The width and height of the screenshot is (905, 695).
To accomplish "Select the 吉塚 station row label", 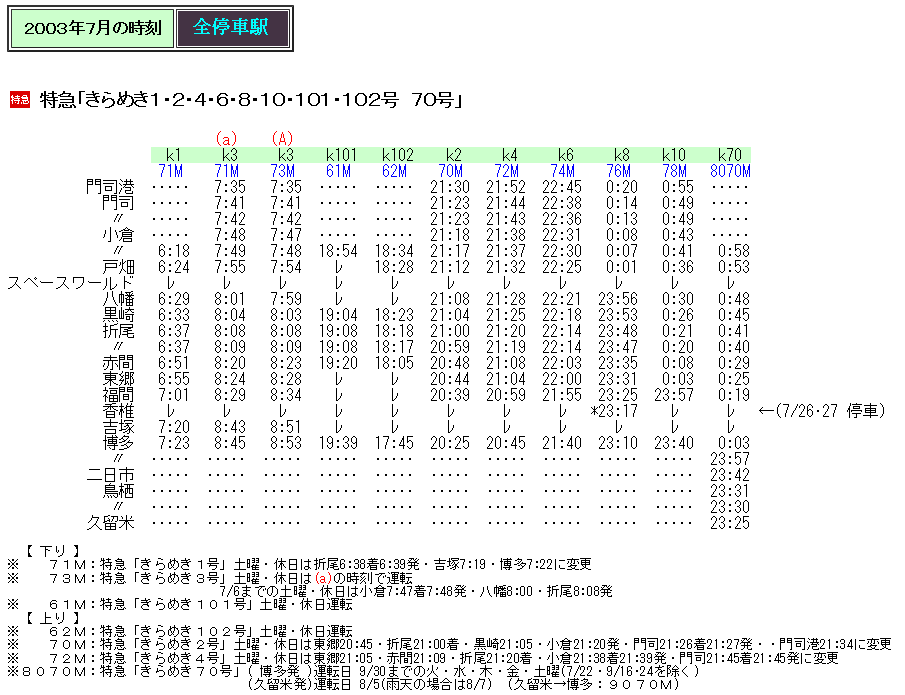I will tap(118, 427).
